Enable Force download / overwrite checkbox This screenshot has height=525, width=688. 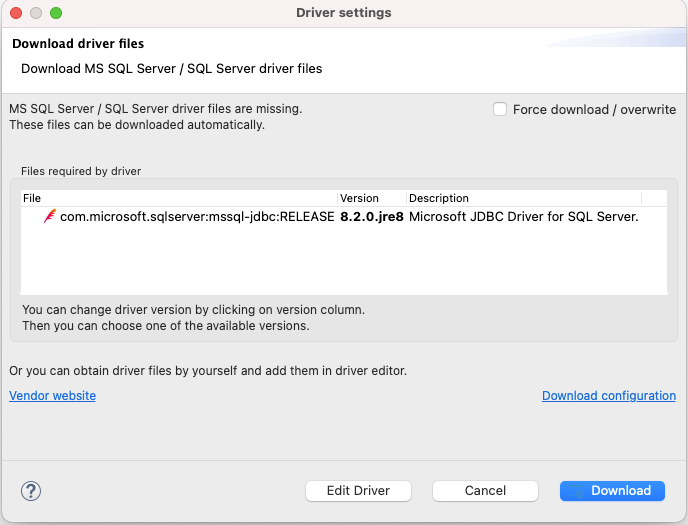click(x=500, y=109)
